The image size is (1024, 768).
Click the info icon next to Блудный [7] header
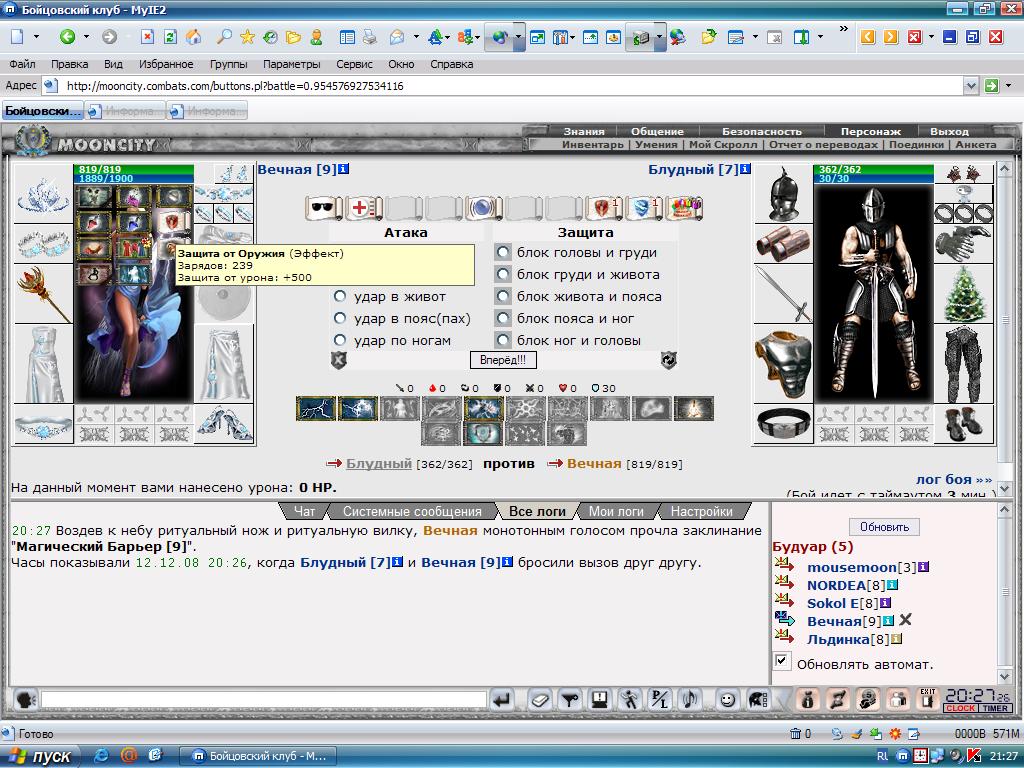(x=745, y=169)
